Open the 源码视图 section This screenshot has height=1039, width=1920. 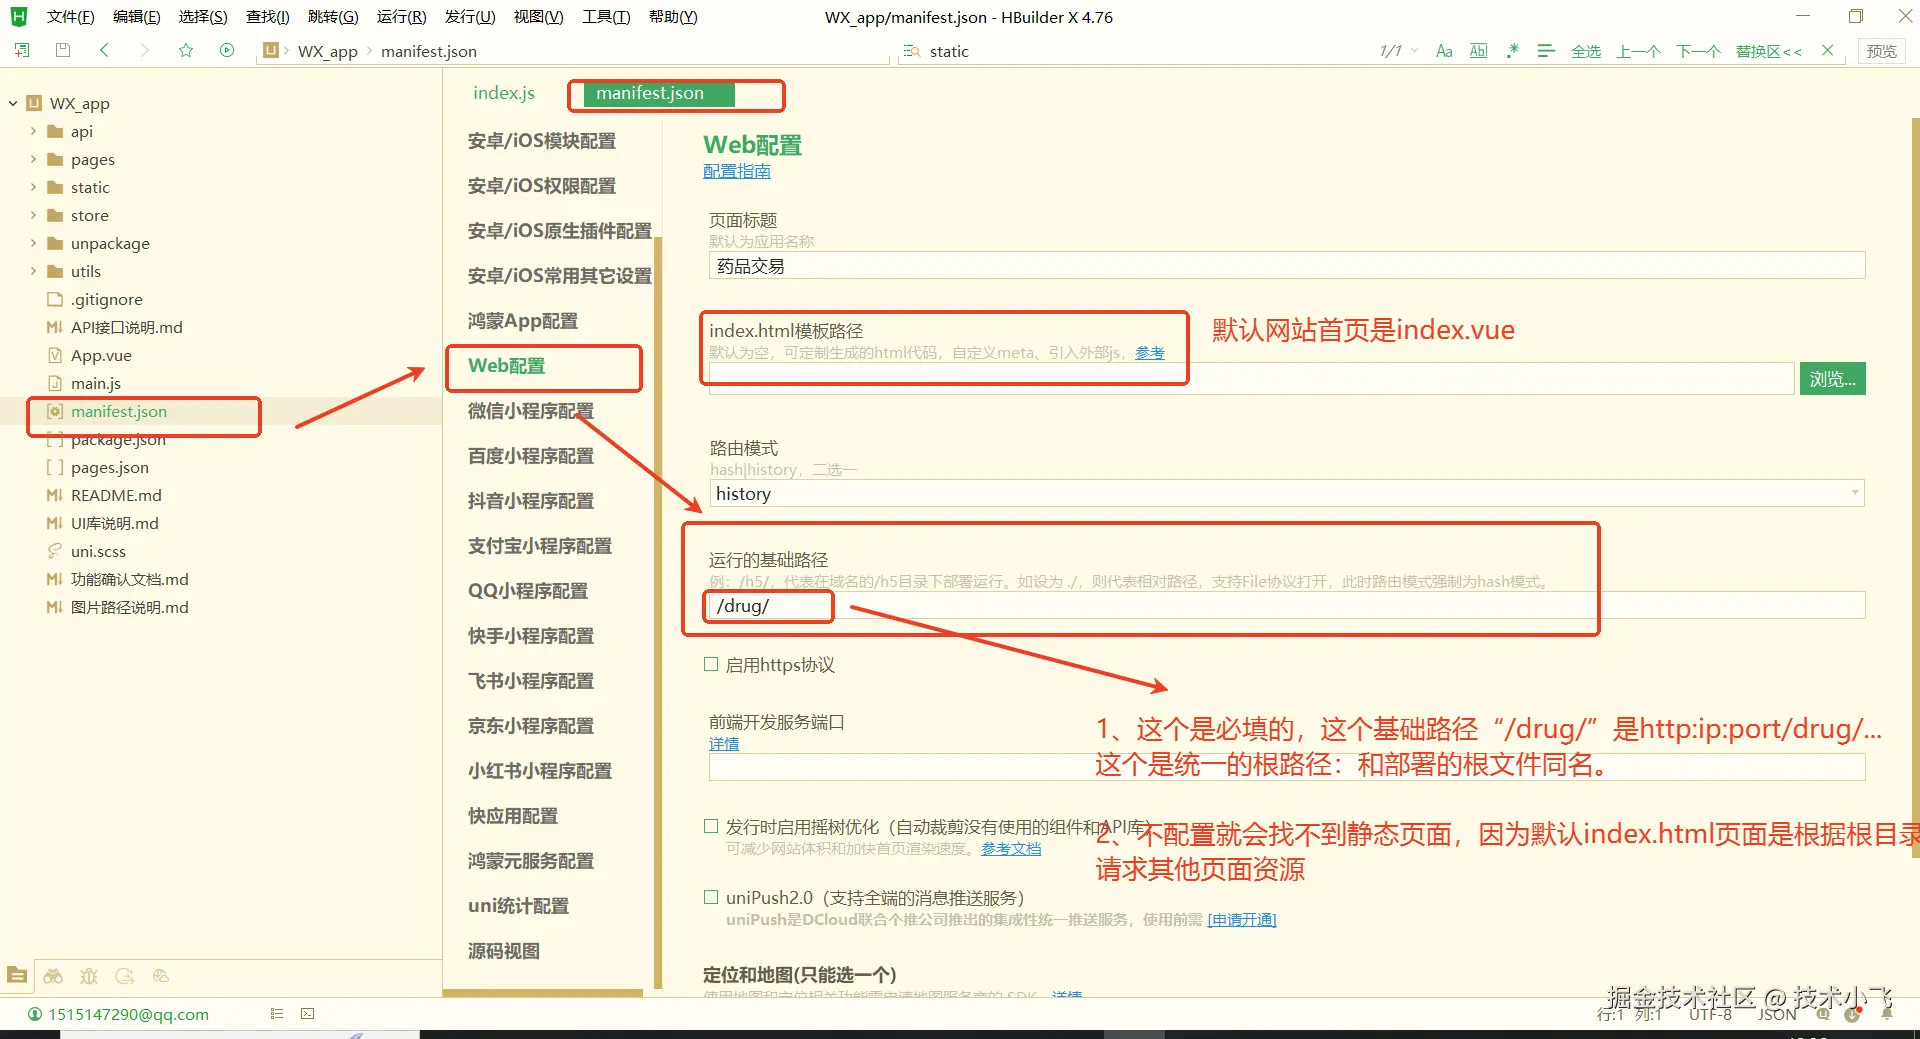coord(504,951)
